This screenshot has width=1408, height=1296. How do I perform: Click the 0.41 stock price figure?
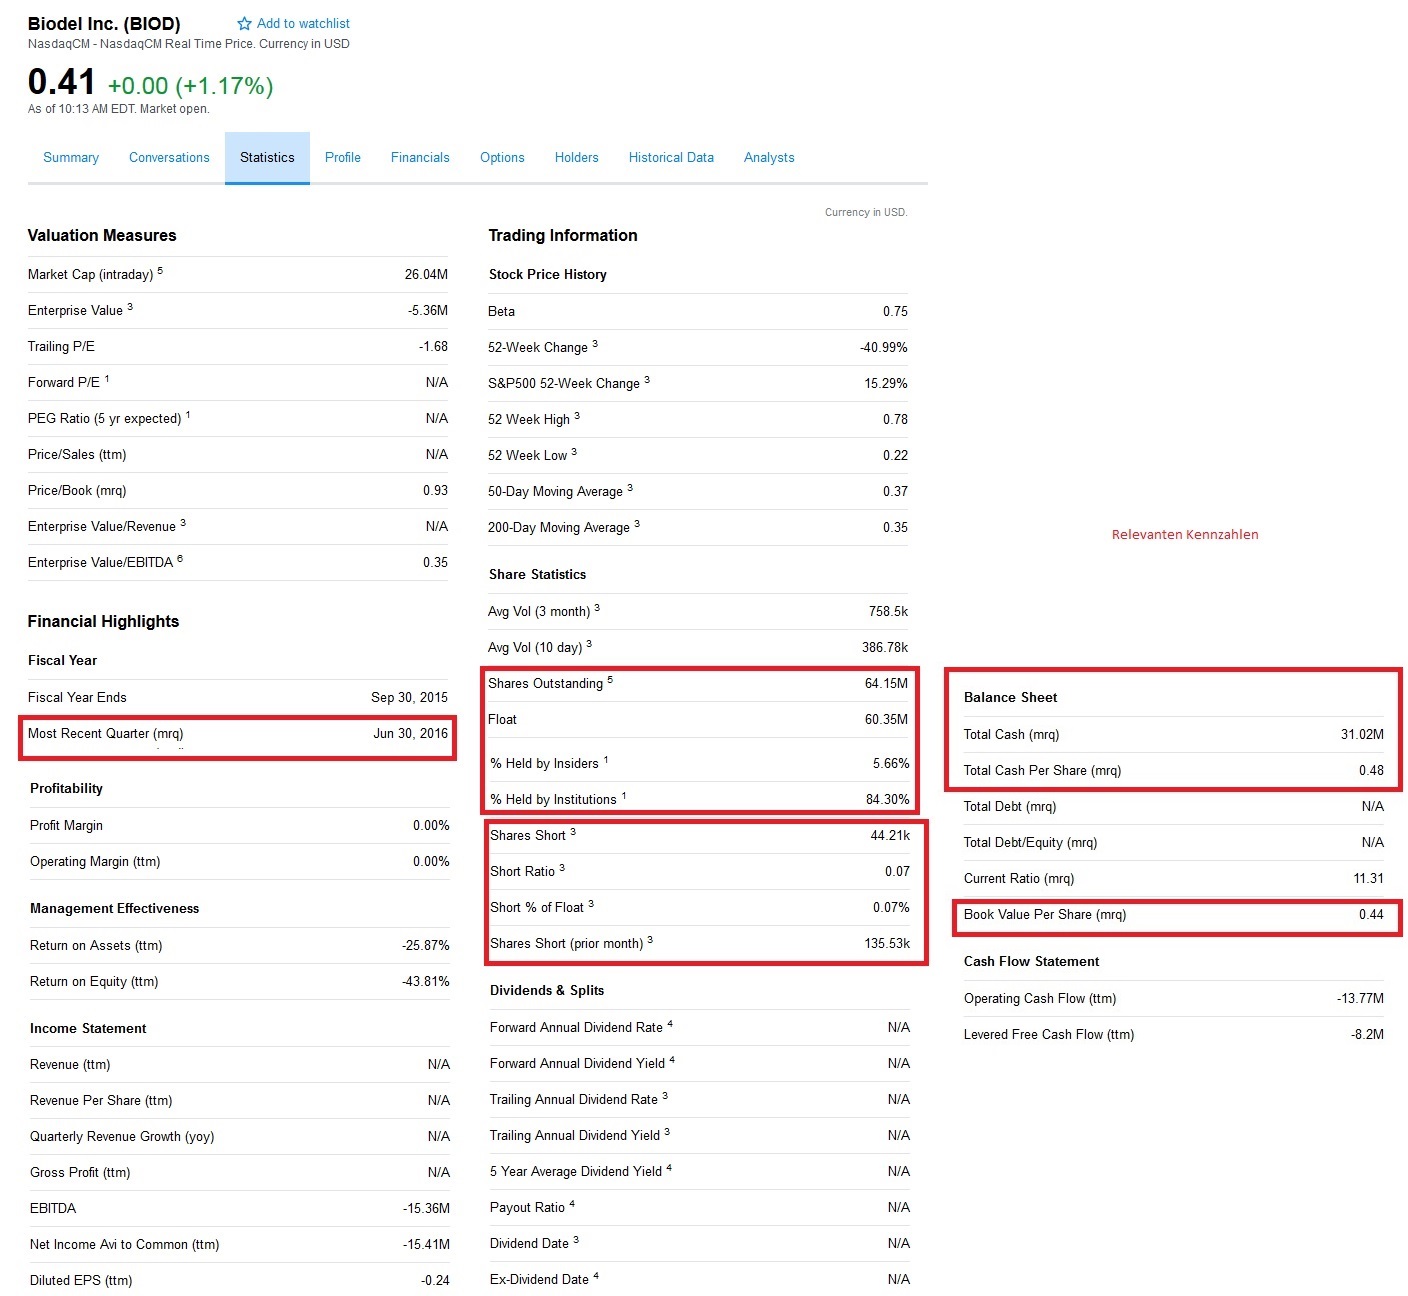pos(62,82)
